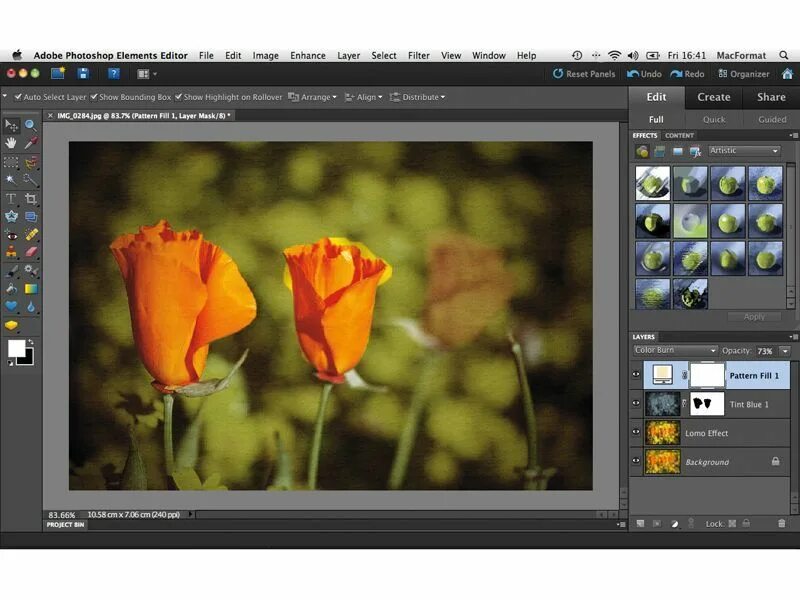
Task: Open the Align dropdown
Action: (x=363, y=97)
